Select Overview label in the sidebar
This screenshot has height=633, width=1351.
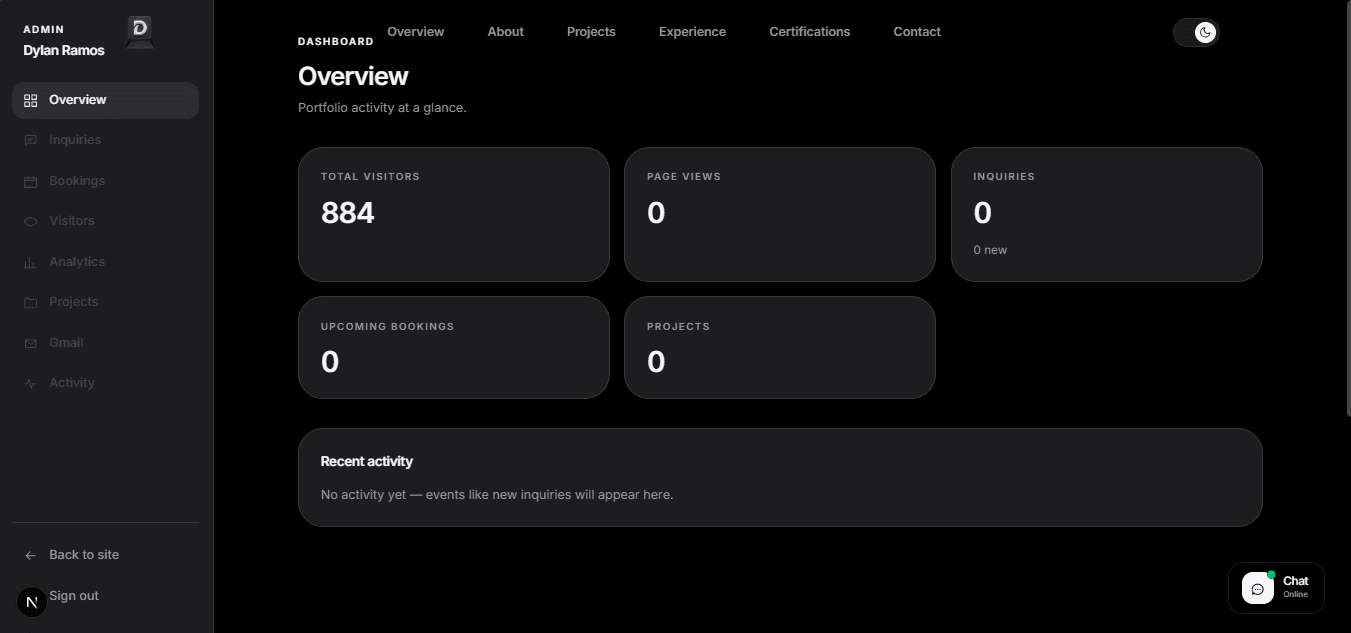[x=77, y=100]
